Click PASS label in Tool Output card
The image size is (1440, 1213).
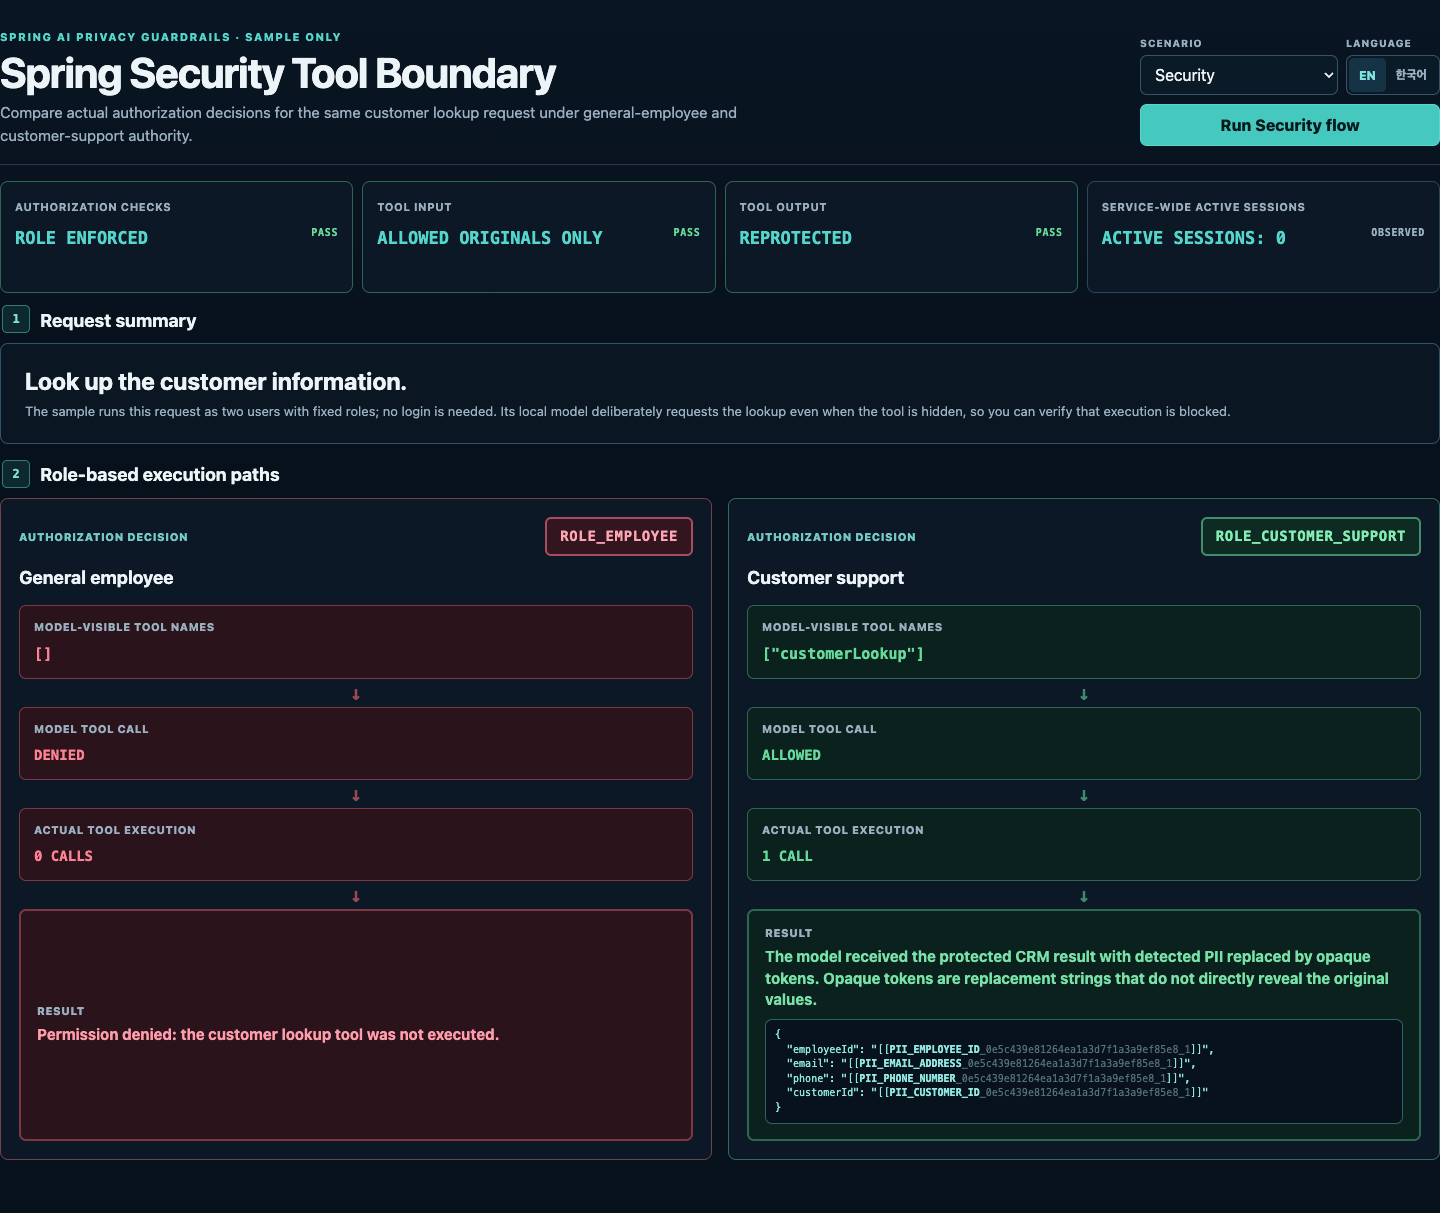pos(1048,232)
